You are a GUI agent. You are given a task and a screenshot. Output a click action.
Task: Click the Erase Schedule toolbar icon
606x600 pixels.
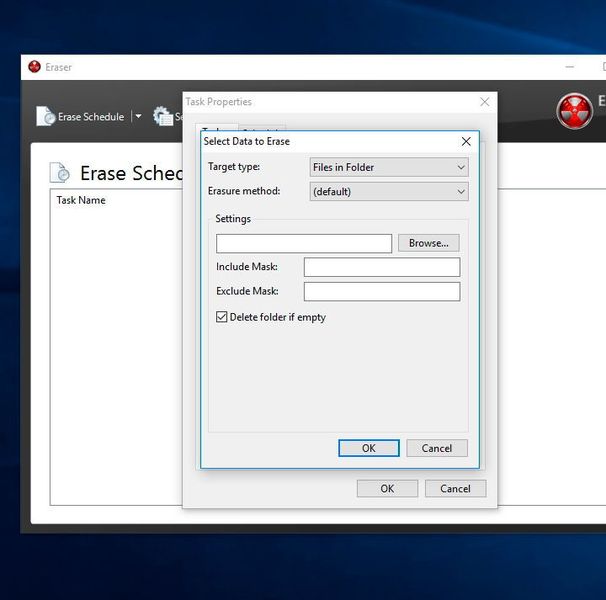(46, 116)
